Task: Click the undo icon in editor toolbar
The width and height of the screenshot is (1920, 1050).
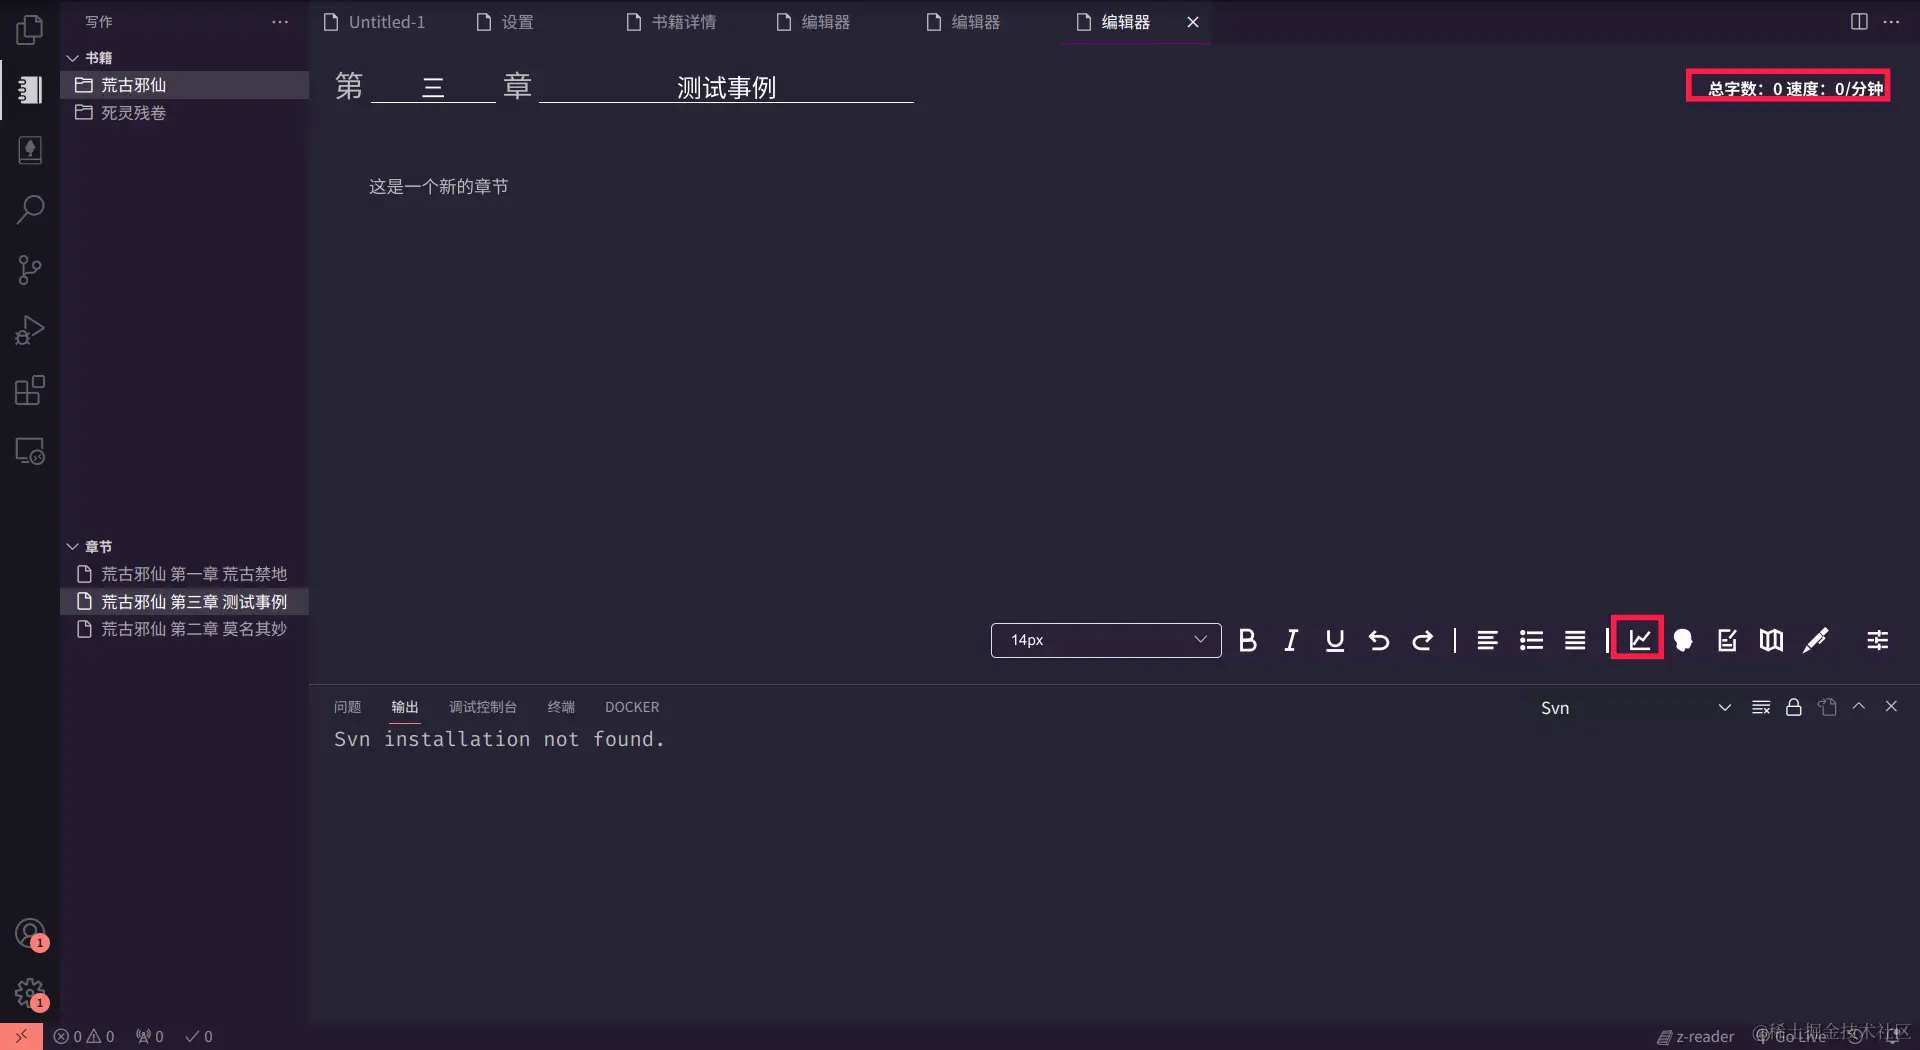Action: [x=1378, y=640]
